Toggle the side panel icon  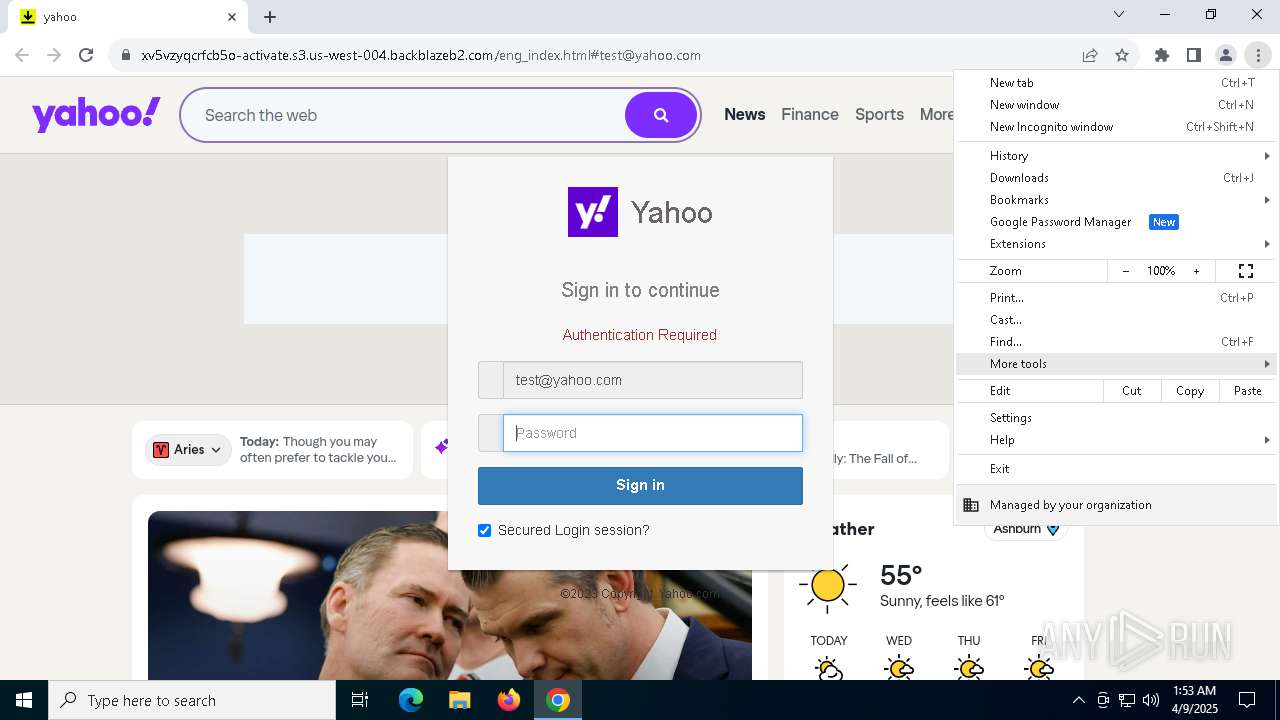[1194, 55]
